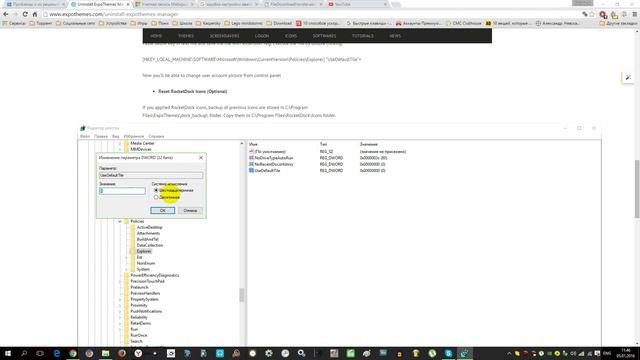Select the hexadecimal radio button in DWORD dialog
Screen dimensions: 640x360
tap(156, 191)
